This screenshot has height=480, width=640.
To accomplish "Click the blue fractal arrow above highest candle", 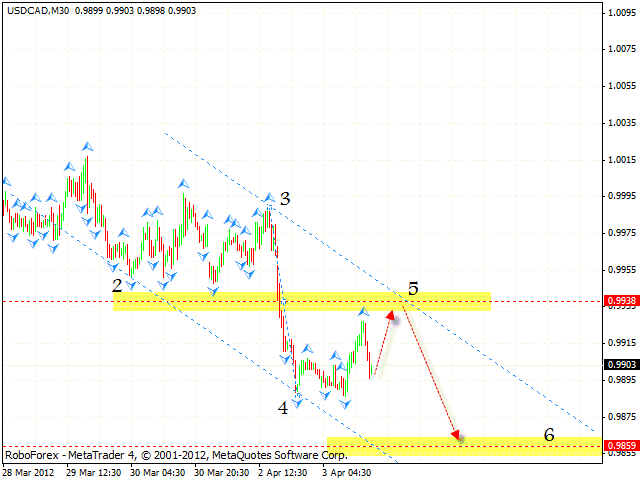I will click(87, 146).
